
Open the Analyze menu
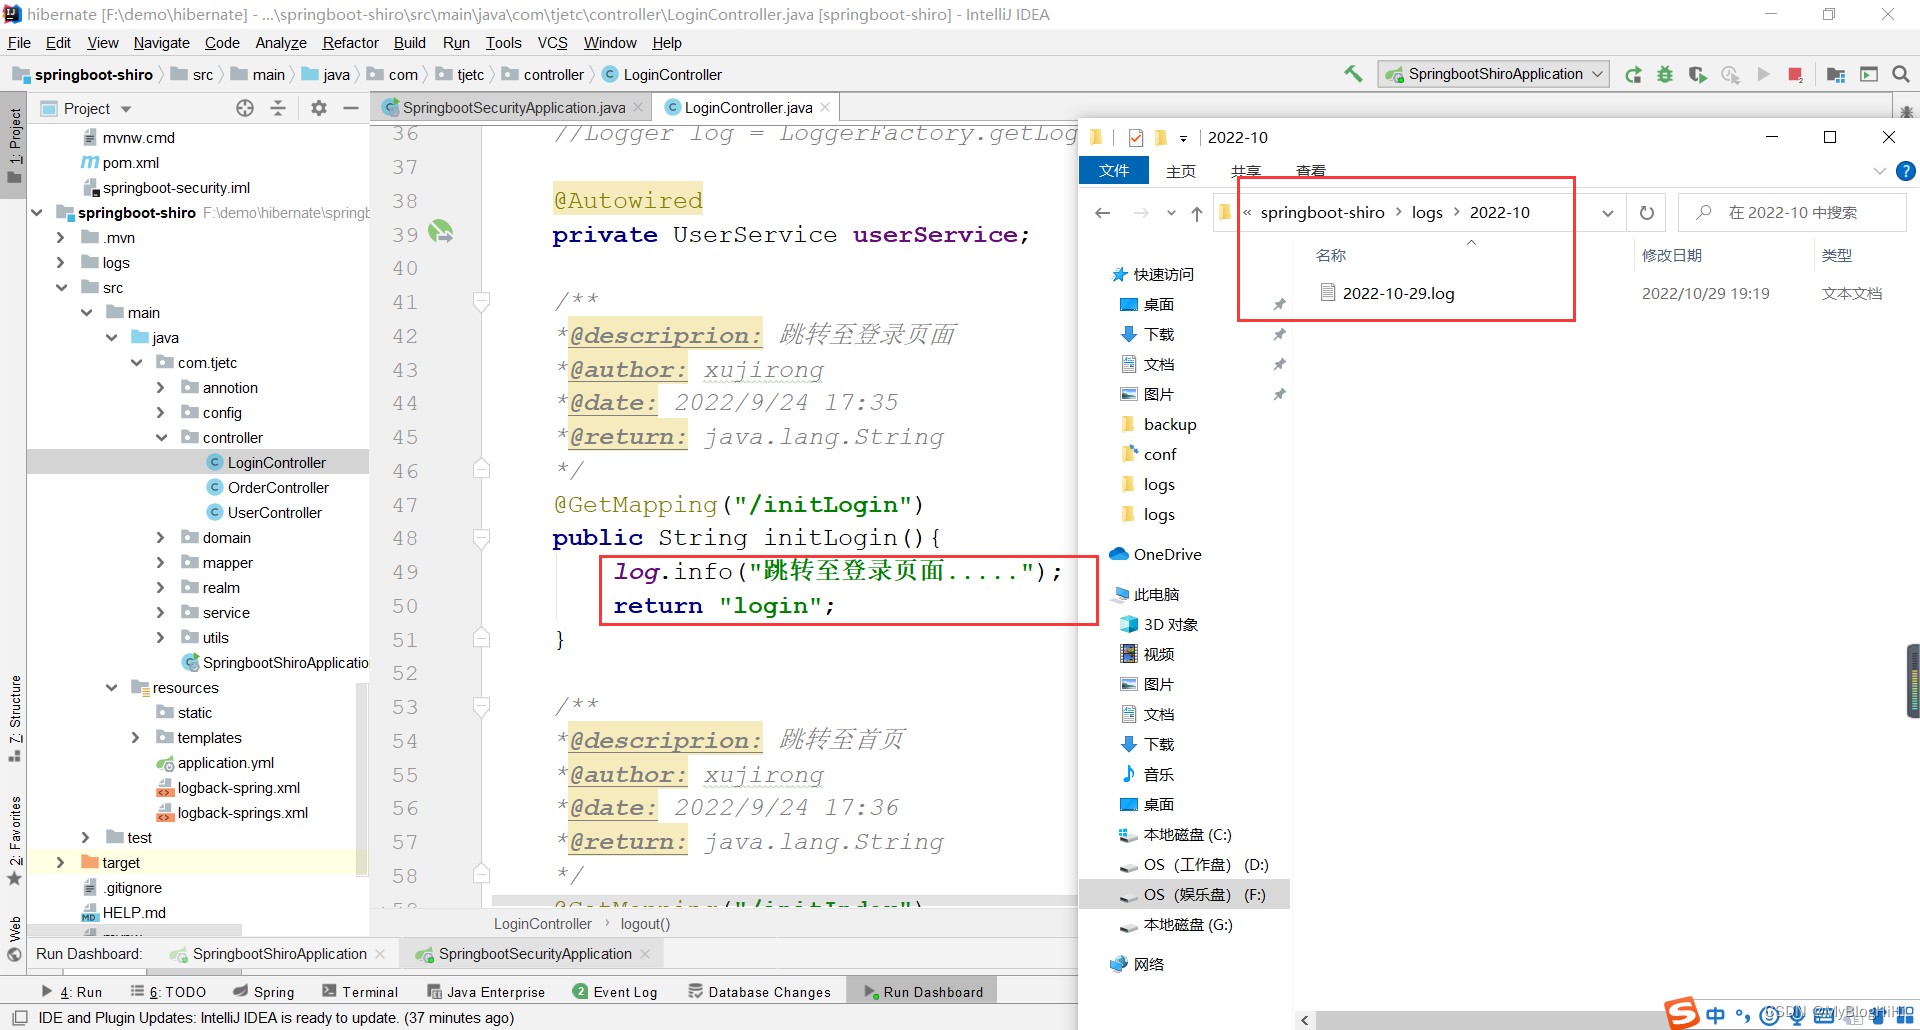(281, 43)
